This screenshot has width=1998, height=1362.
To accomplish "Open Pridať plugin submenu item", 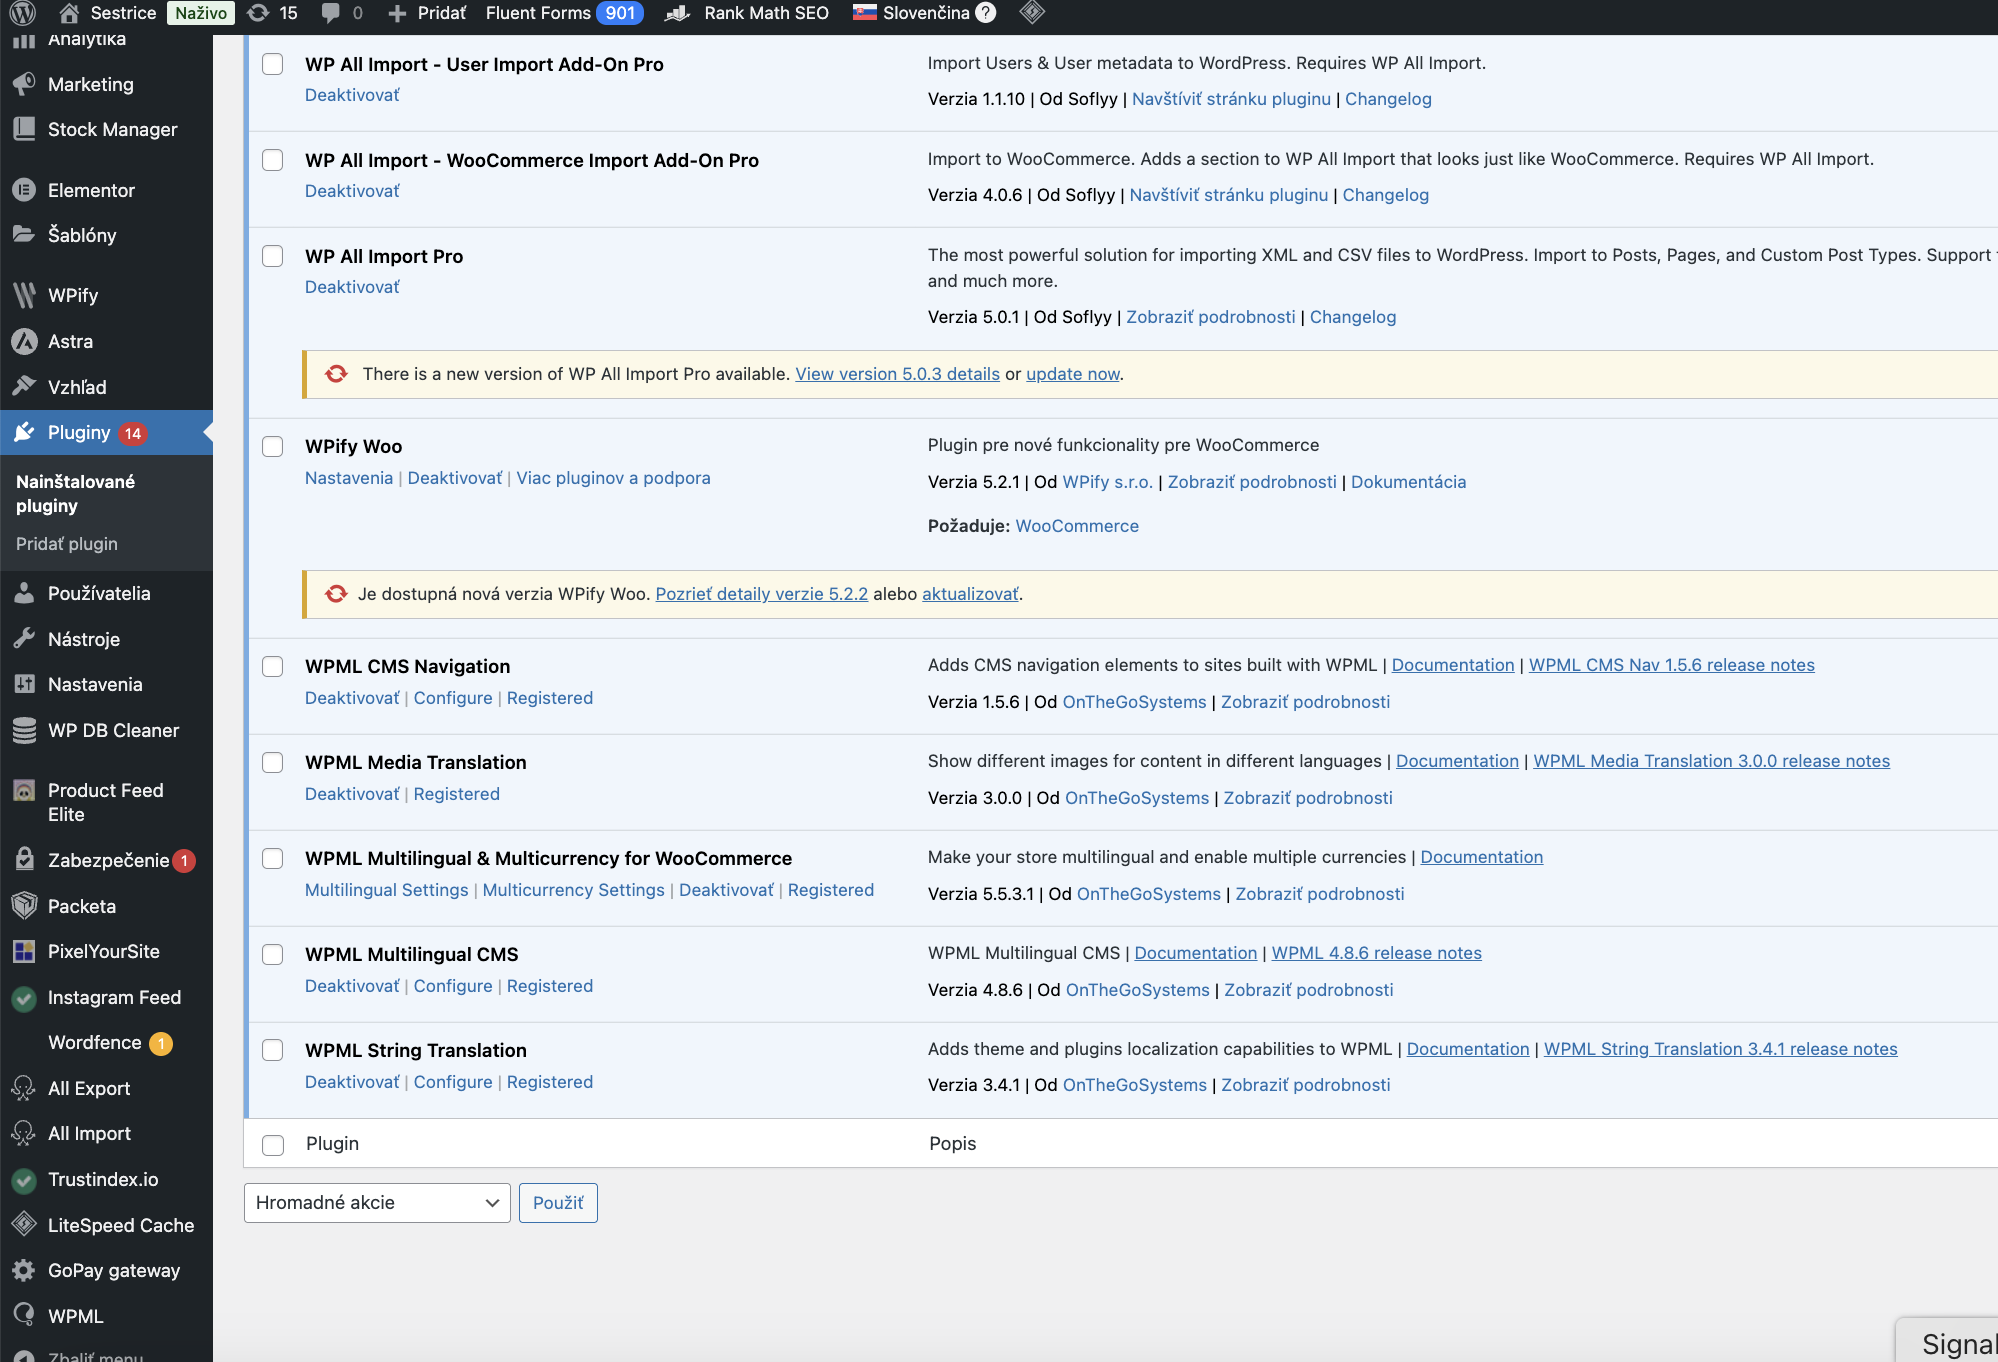I will pos(67,544).
